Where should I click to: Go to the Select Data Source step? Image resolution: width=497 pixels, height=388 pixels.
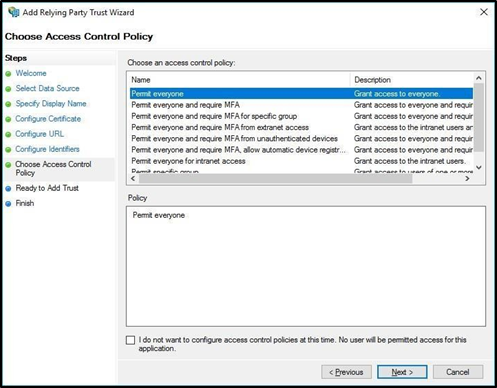coord(47,88)
